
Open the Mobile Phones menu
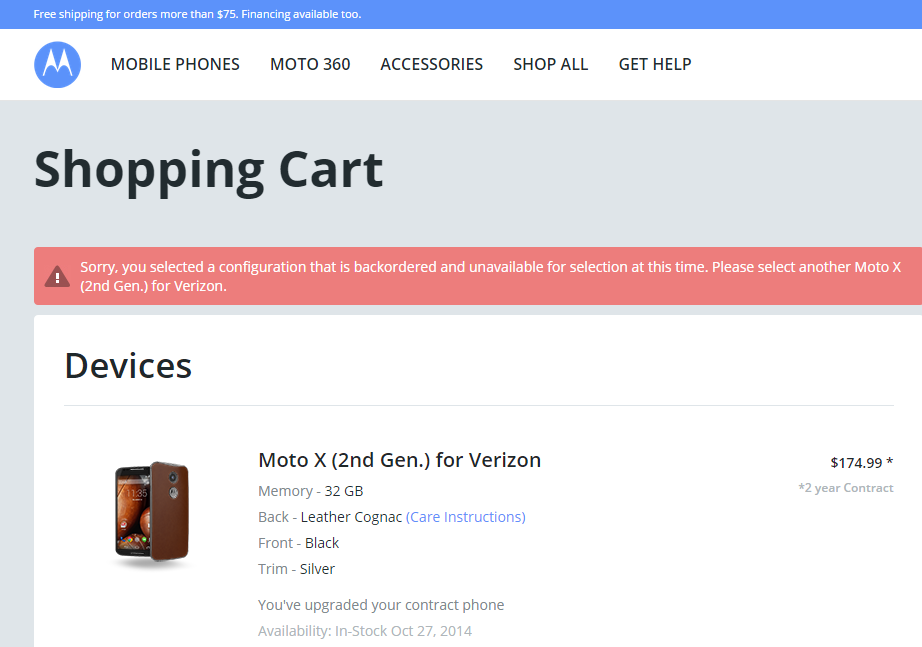pyautogui.click(x=175, y=64)
